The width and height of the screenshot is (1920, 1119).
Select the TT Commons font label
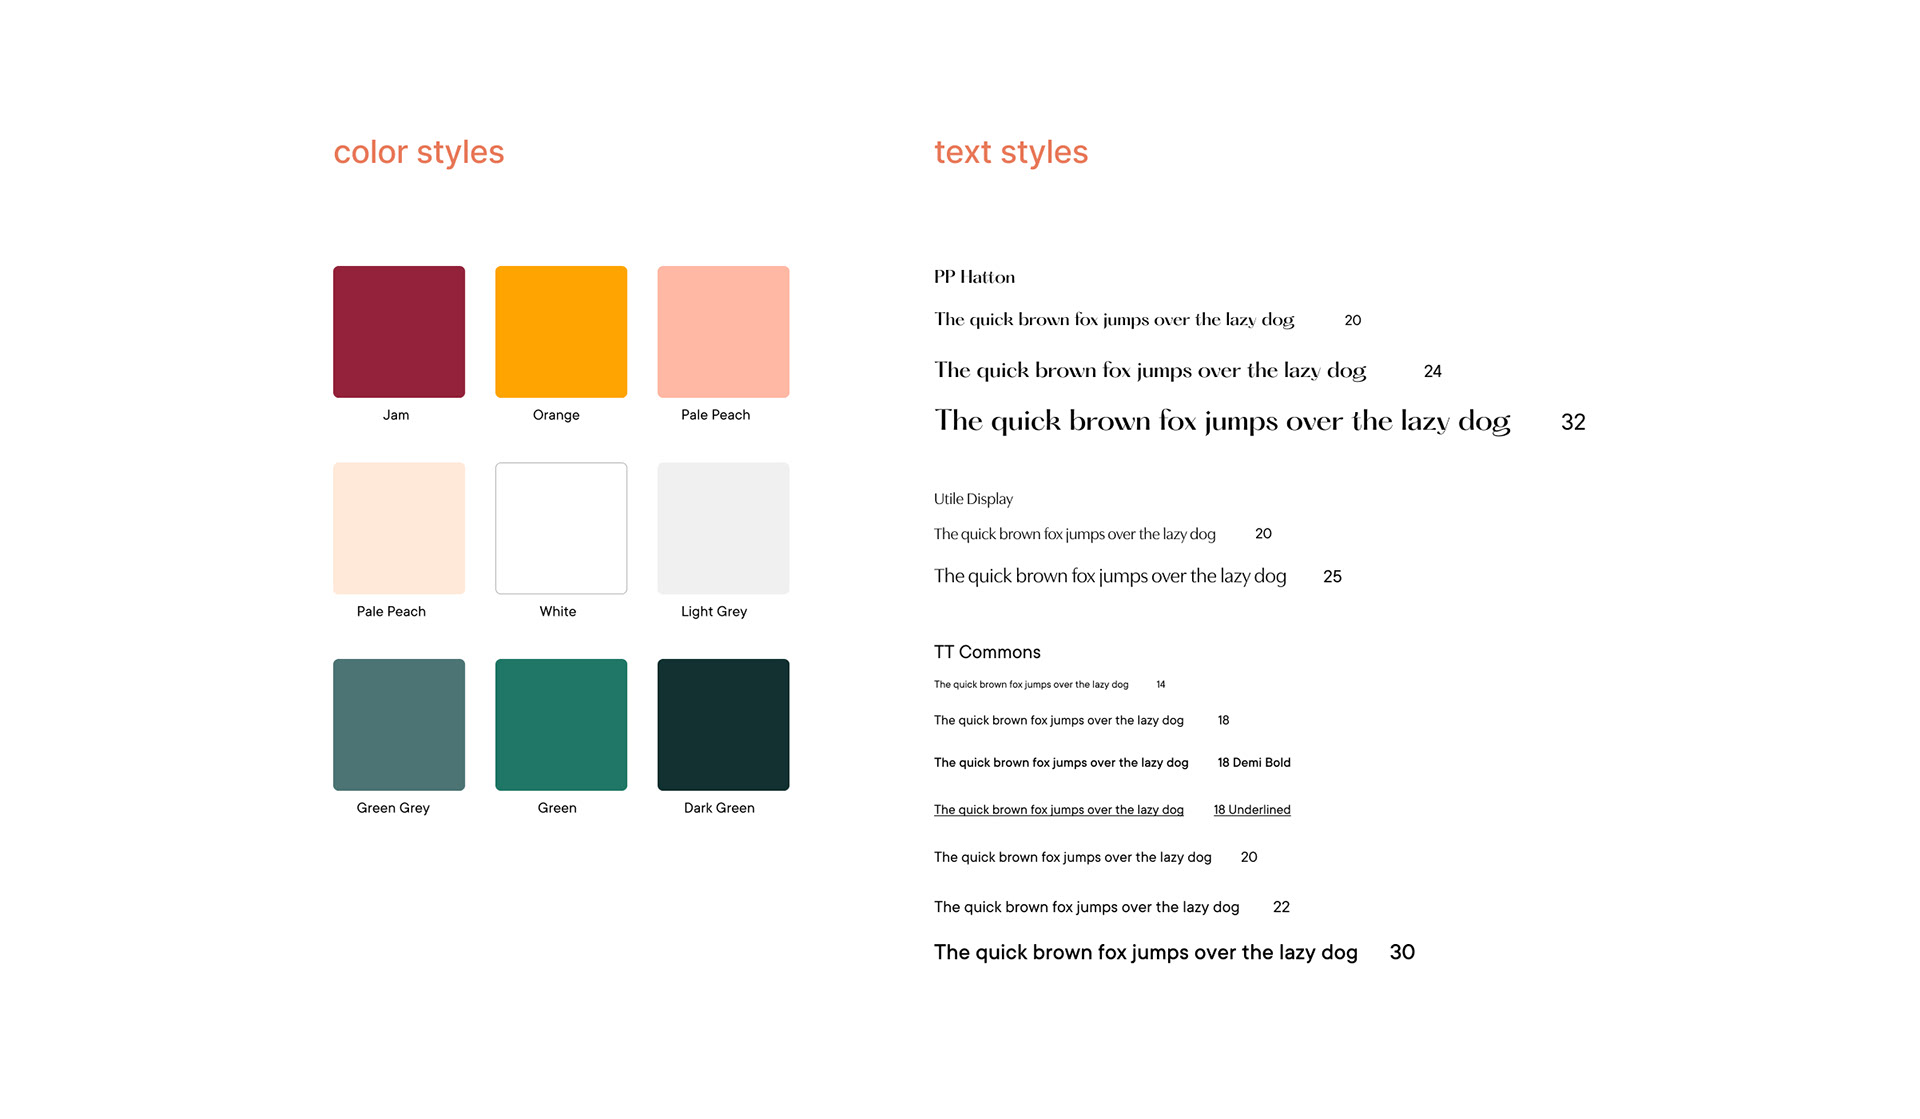987,652
